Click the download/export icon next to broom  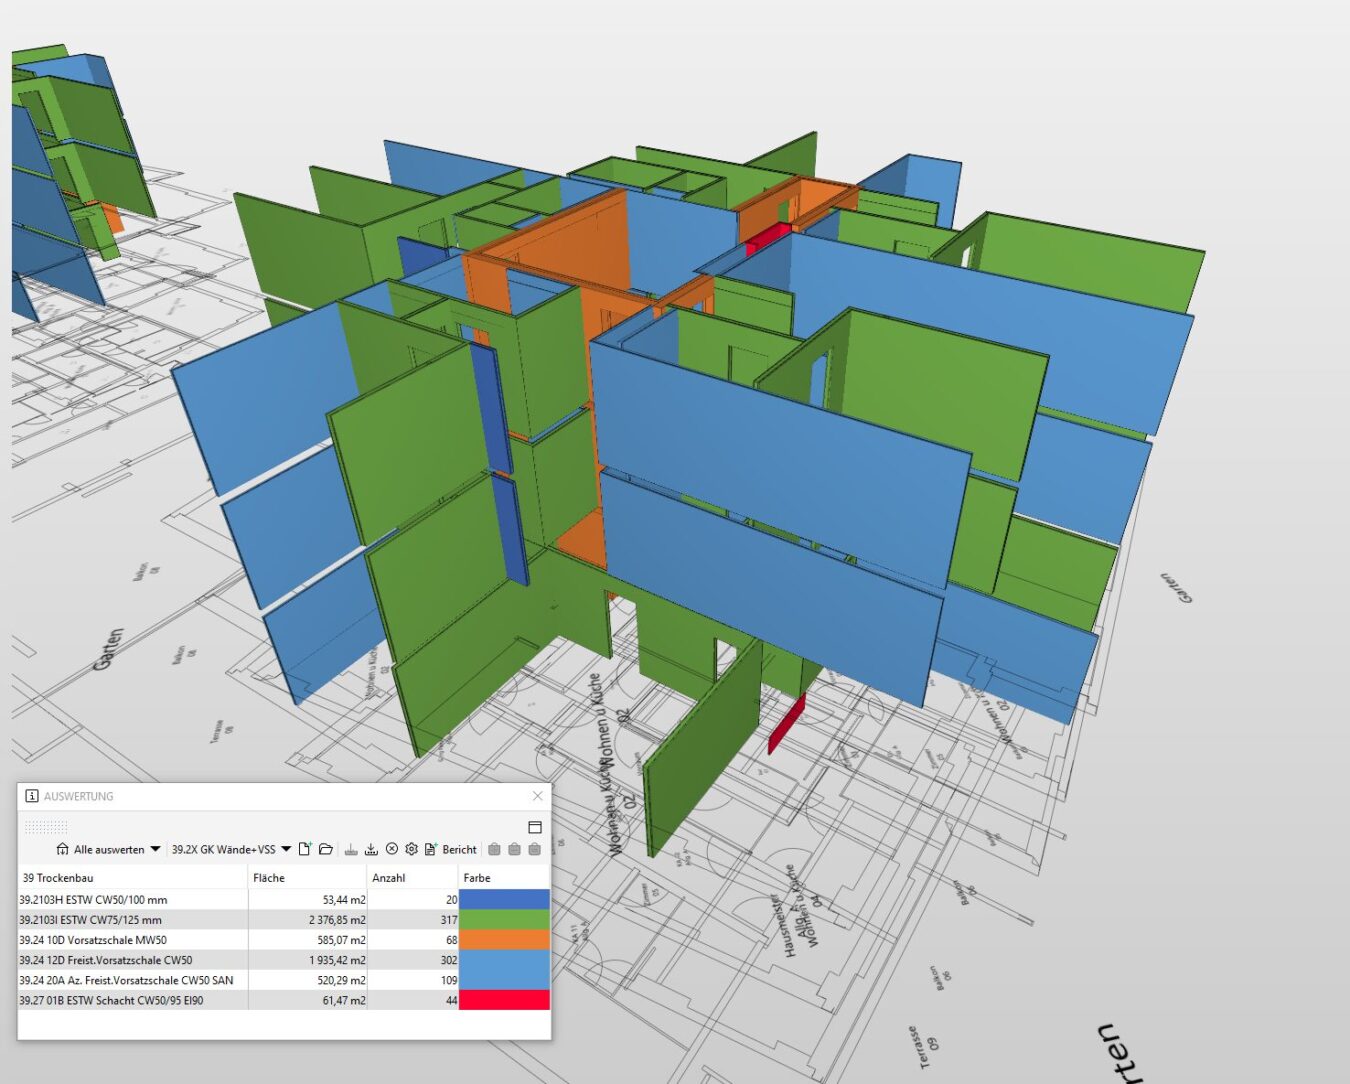point(371,849)
